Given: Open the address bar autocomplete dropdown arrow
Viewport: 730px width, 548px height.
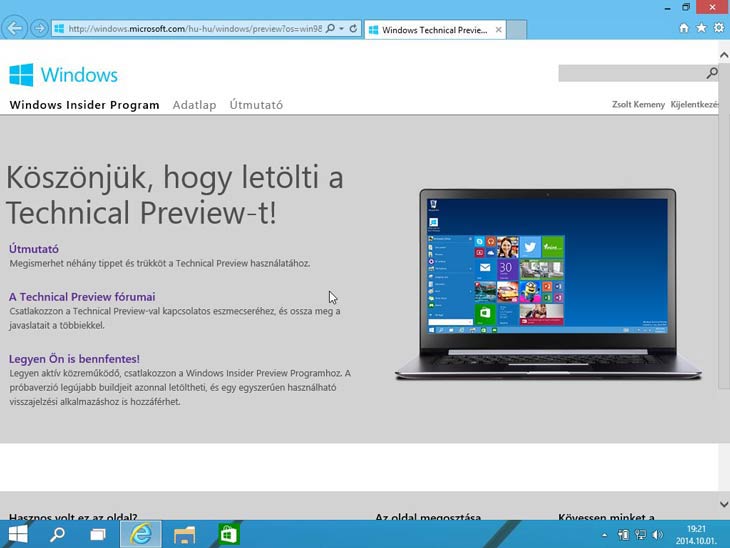Looking at the screenshot, I should 342,28.
